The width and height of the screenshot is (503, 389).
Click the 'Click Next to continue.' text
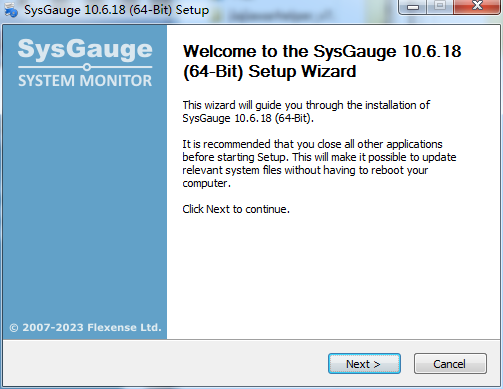point(236,209)
